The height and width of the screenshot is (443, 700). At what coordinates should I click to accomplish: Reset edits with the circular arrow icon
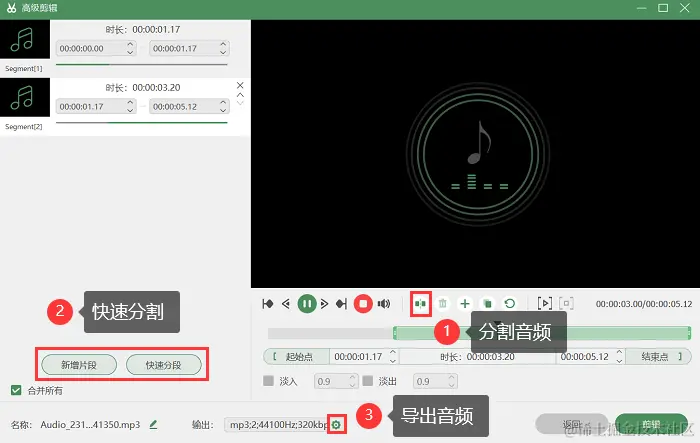pos(509,304)
